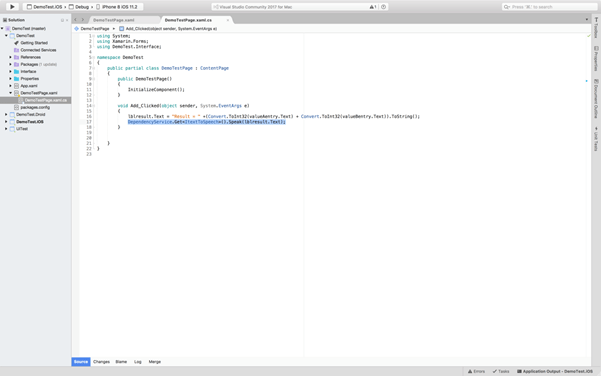Click the UITest project icon
Viewport: 601px width, 376px height.
(12, 129)
